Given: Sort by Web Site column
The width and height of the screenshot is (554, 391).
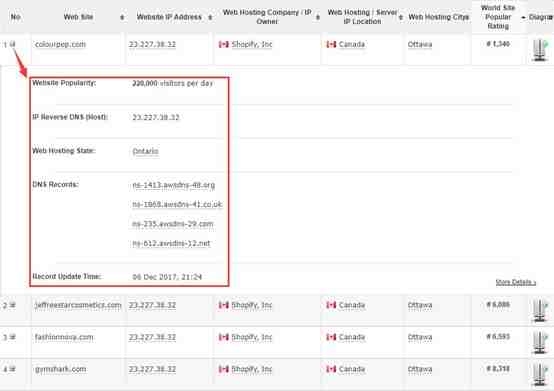Looking at the screenshot, I should coord(78,17).
